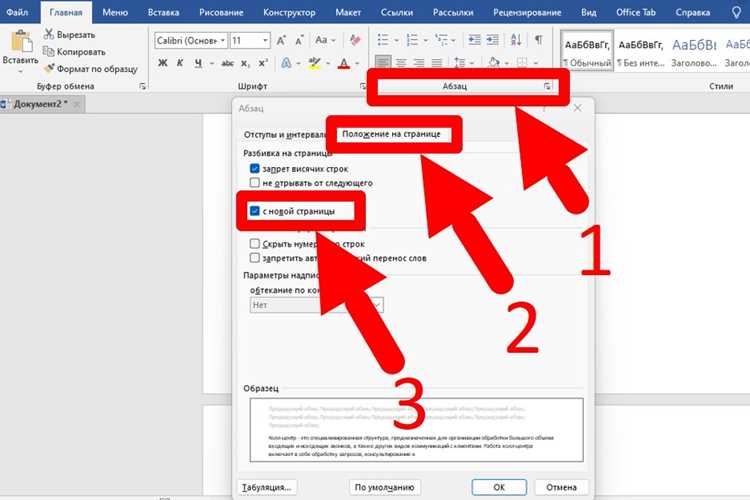
Task: Click the text effects glowing A icon
Action: 286,63
